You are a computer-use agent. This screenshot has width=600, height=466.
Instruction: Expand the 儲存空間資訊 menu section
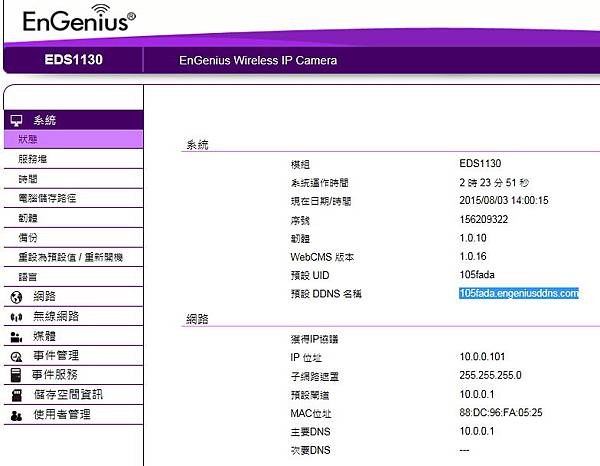(73, 395)
